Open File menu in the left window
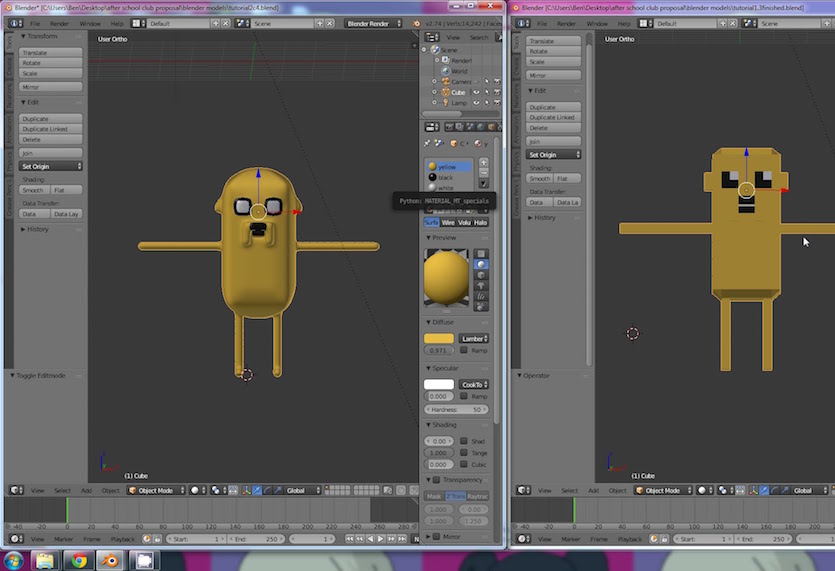The height and width of the screenshot is (571, 835). [35, 23]
